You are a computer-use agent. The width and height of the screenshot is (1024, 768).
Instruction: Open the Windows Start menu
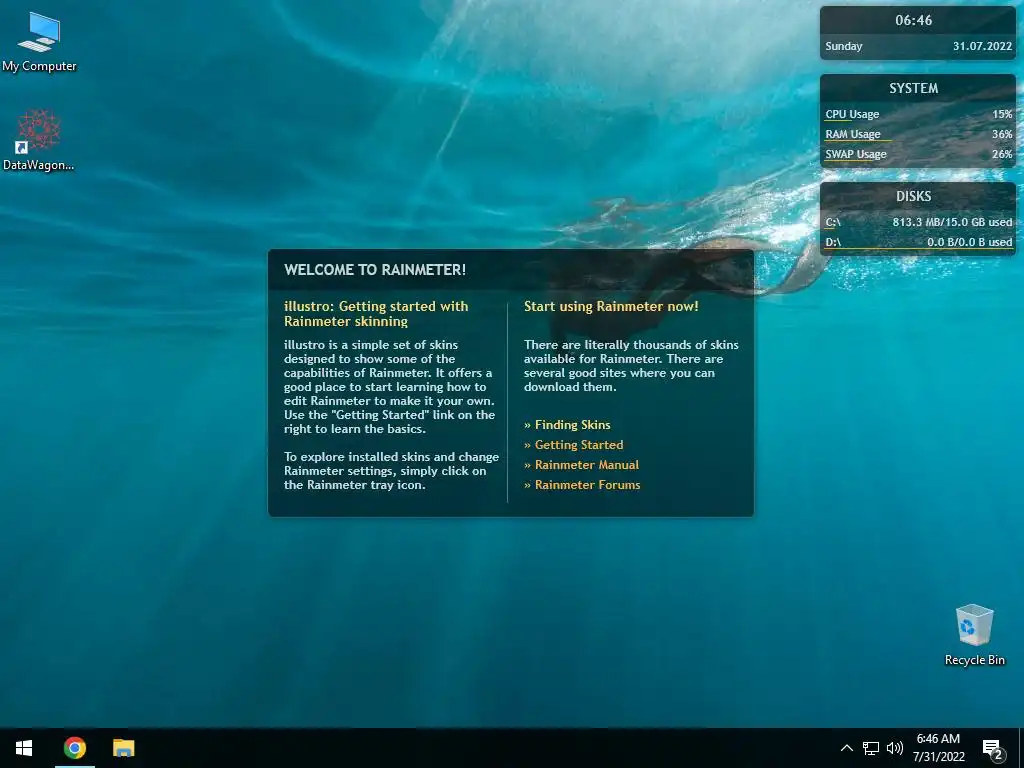click(24, 748)
